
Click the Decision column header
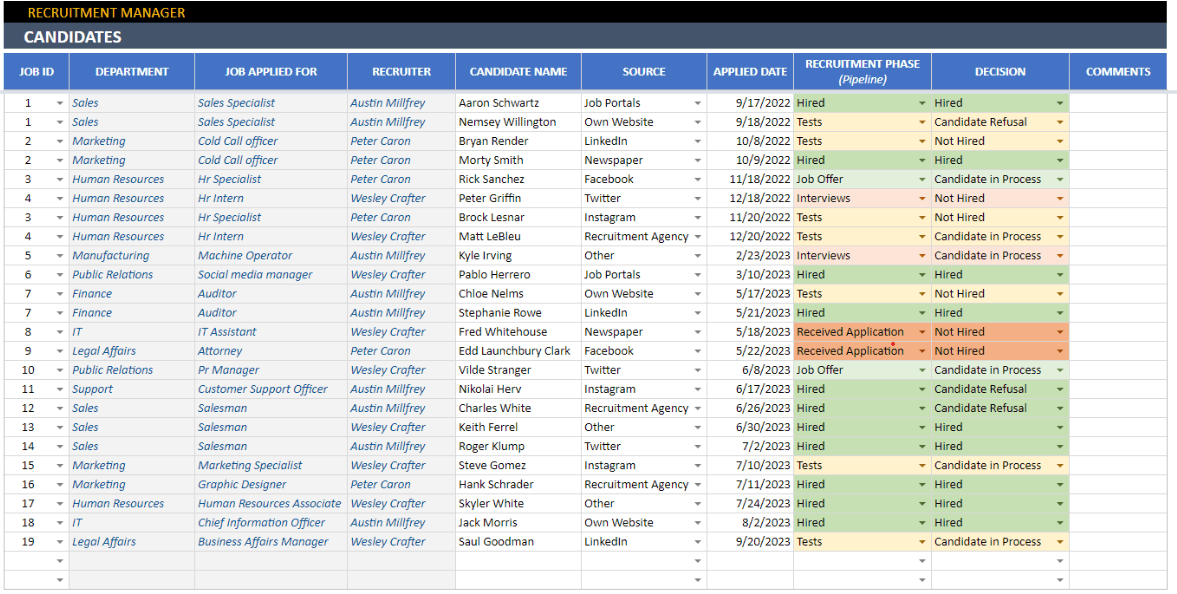[1001, 71]
